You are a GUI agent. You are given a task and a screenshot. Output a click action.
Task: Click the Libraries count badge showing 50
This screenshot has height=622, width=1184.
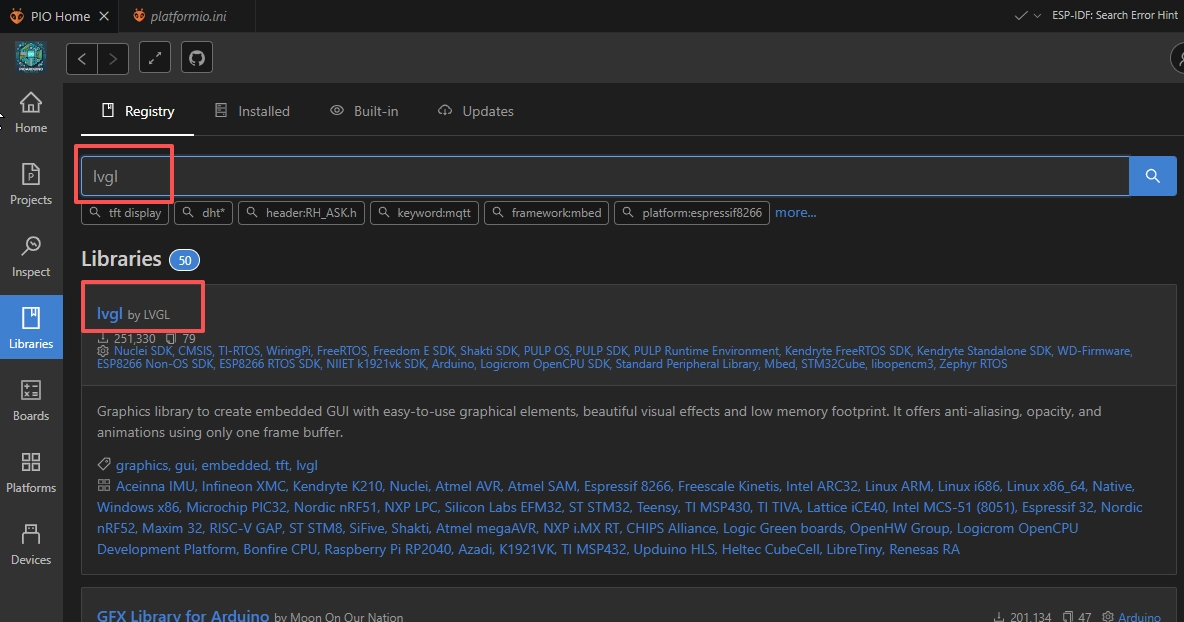click(x=184, y=260)
